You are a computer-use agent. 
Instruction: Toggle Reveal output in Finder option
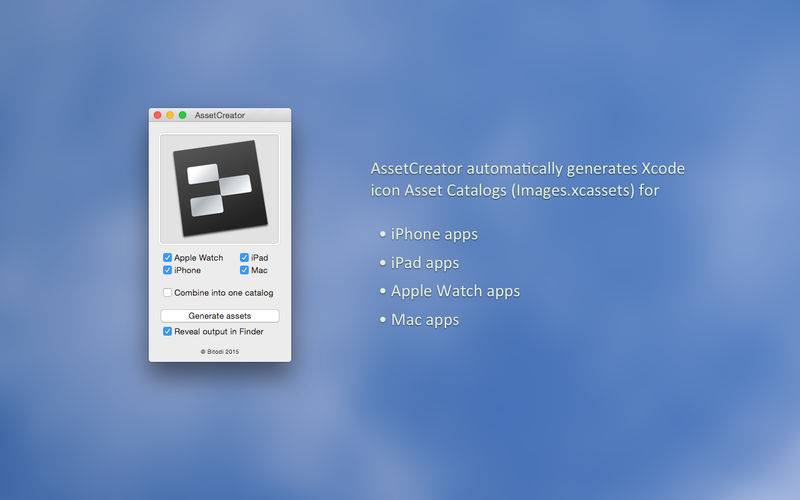click(x=168, y=331)
